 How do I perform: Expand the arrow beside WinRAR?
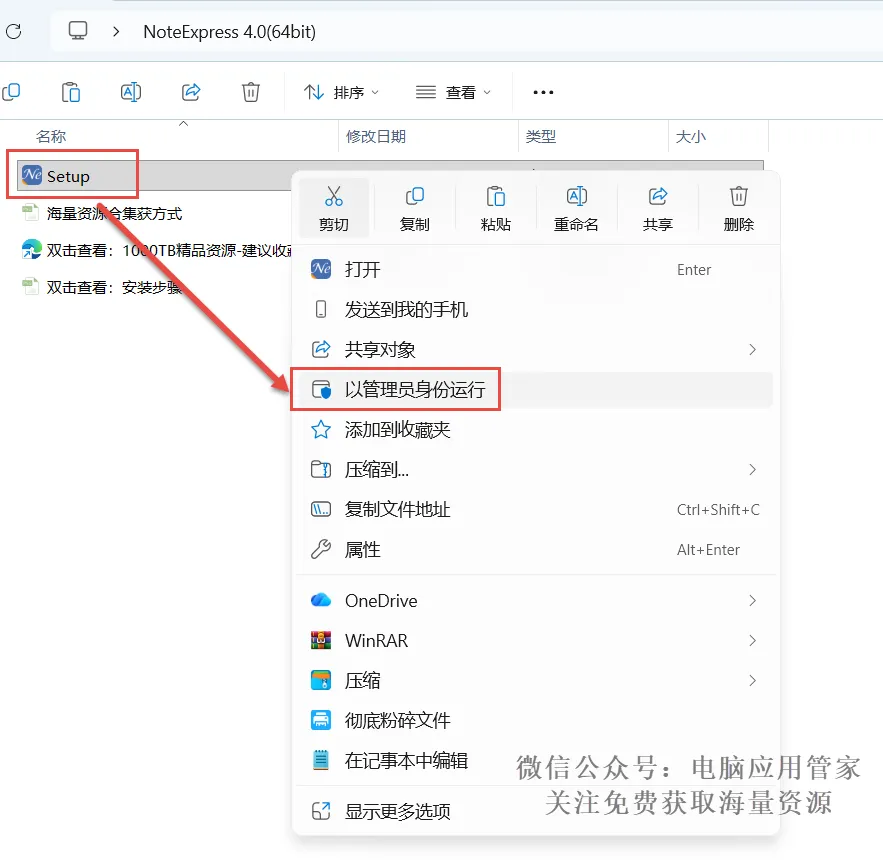[x=752, y=640]
